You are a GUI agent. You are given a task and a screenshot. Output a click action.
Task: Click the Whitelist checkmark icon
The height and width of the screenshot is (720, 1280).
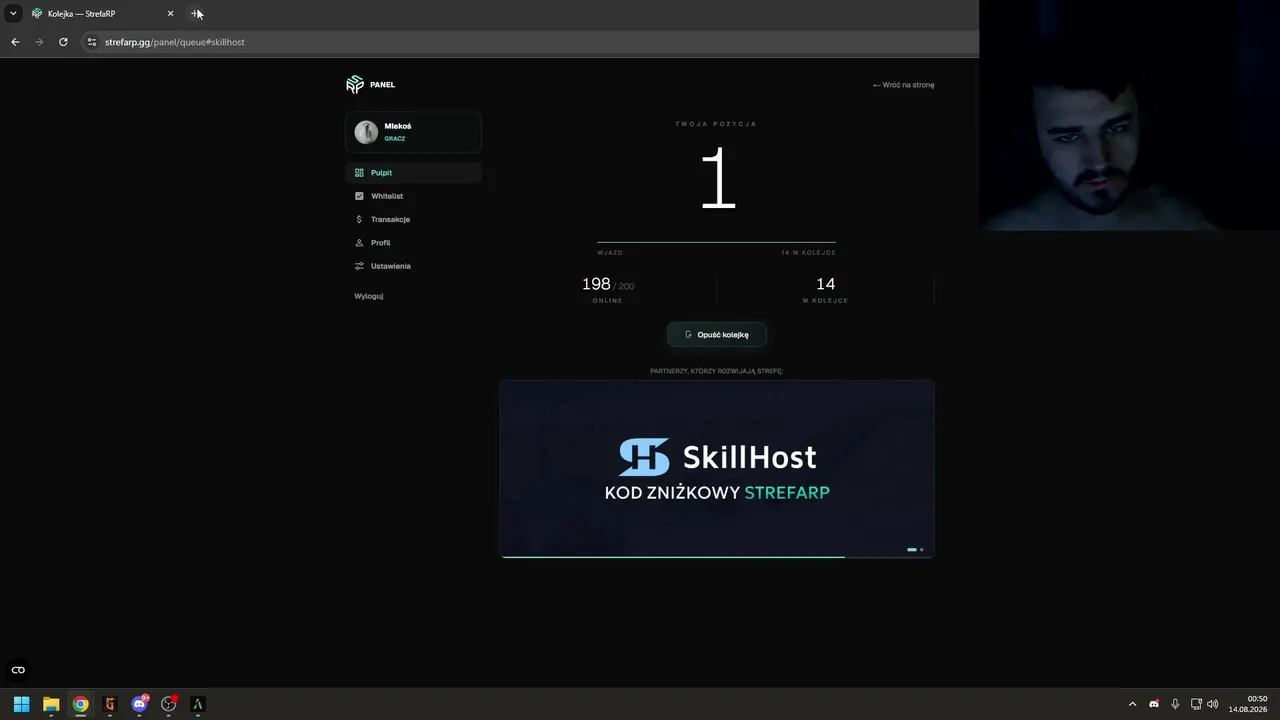[359, 196]
